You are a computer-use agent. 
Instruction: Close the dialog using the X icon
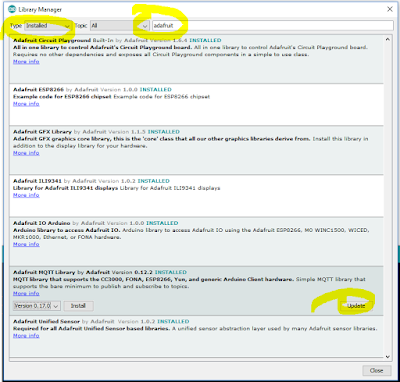pos(390,9)
